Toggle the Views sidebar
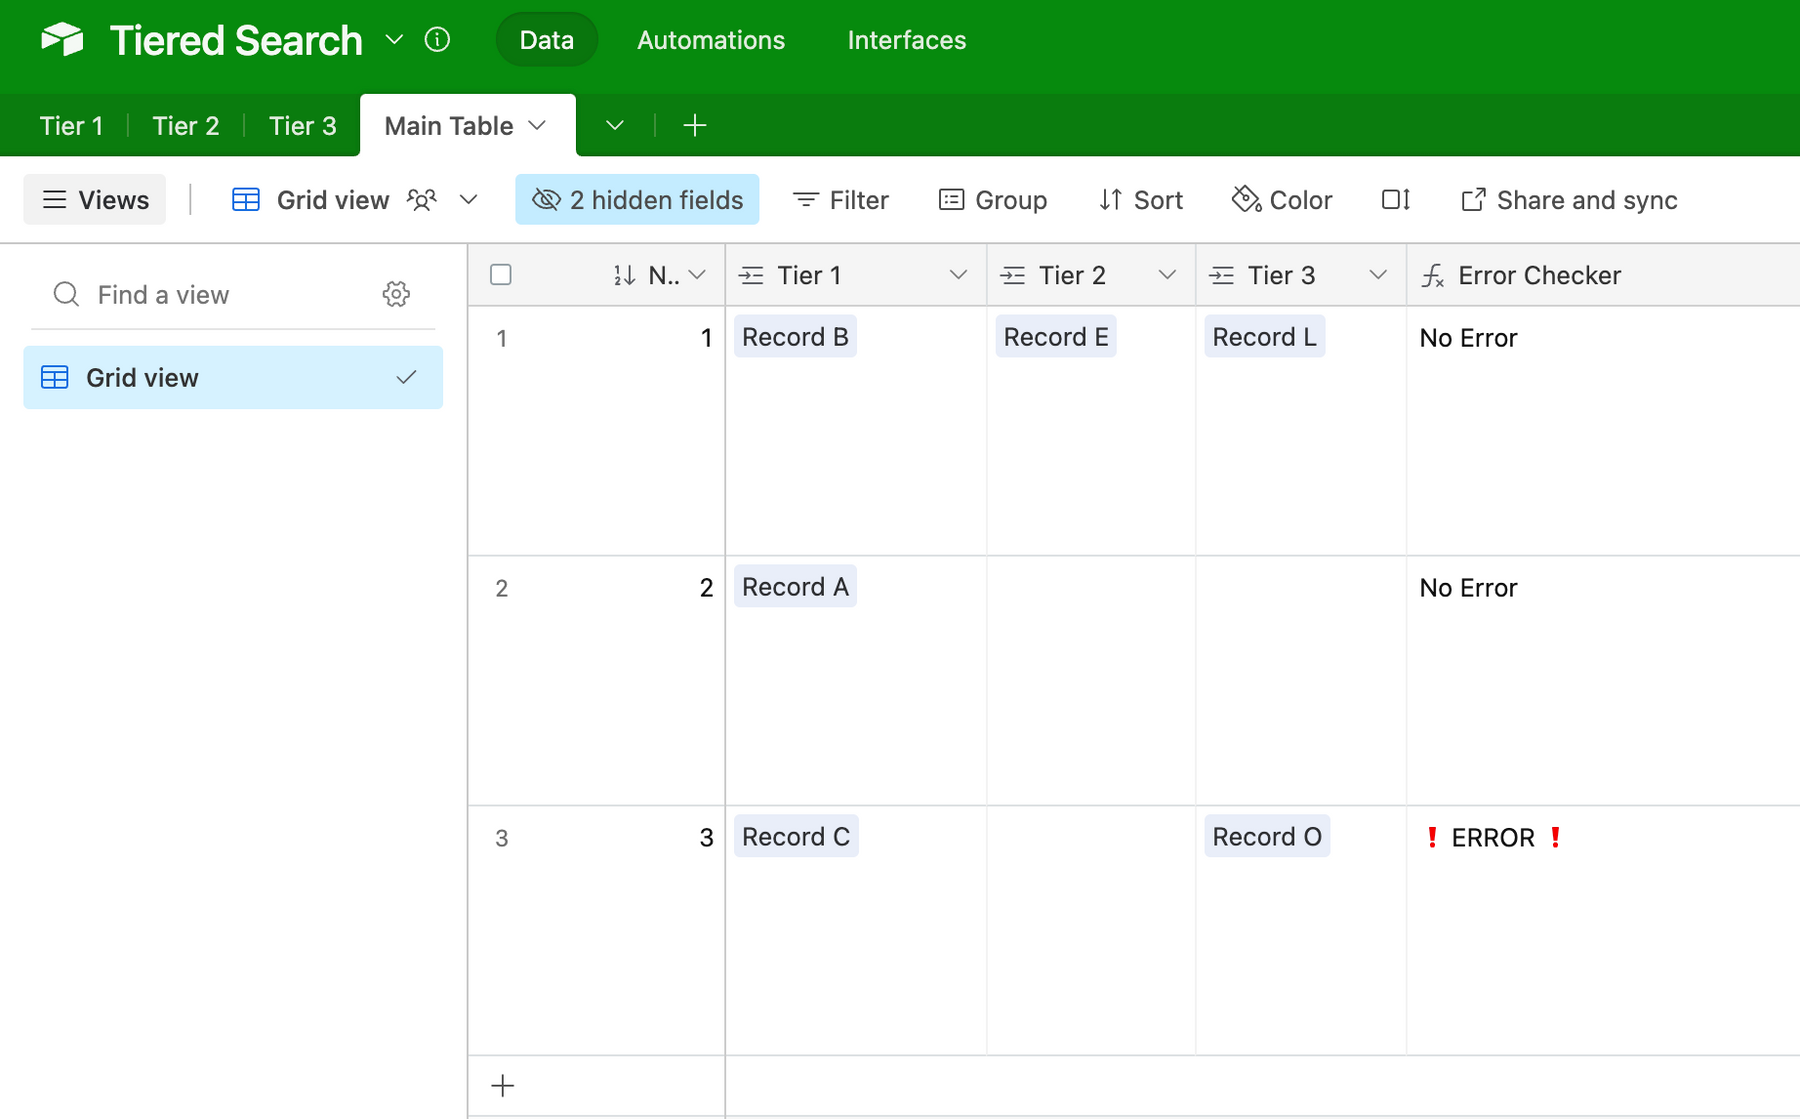 95,200
